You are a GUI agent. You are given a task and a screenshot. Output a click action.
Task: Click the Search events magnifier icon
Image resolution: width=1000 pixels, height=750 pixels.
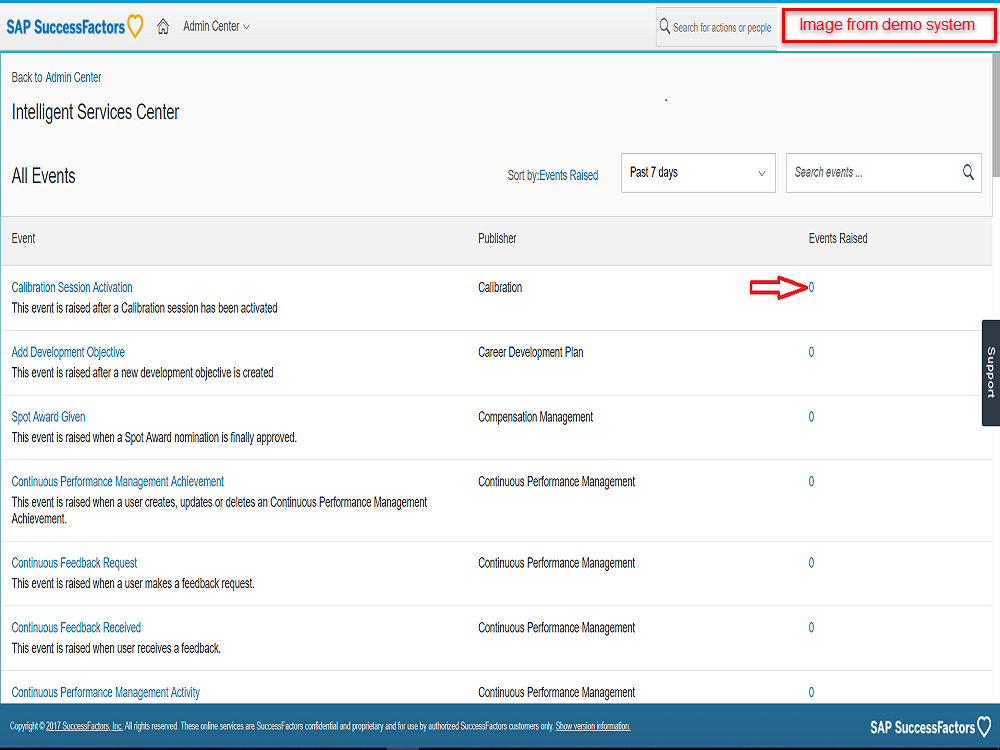pyautogui.click(x=968, y=172)
